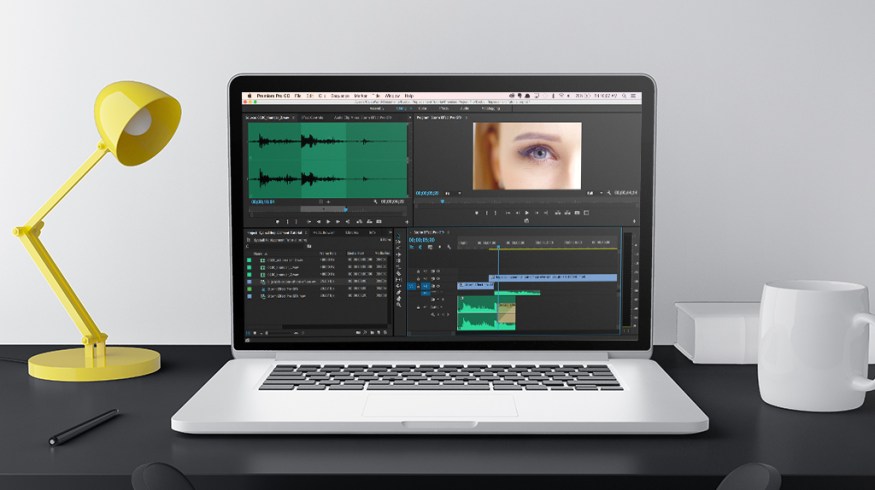Export frame from Program monitor
The height and width of the screenshot is (490, 875).
click(x=577, y=213)
